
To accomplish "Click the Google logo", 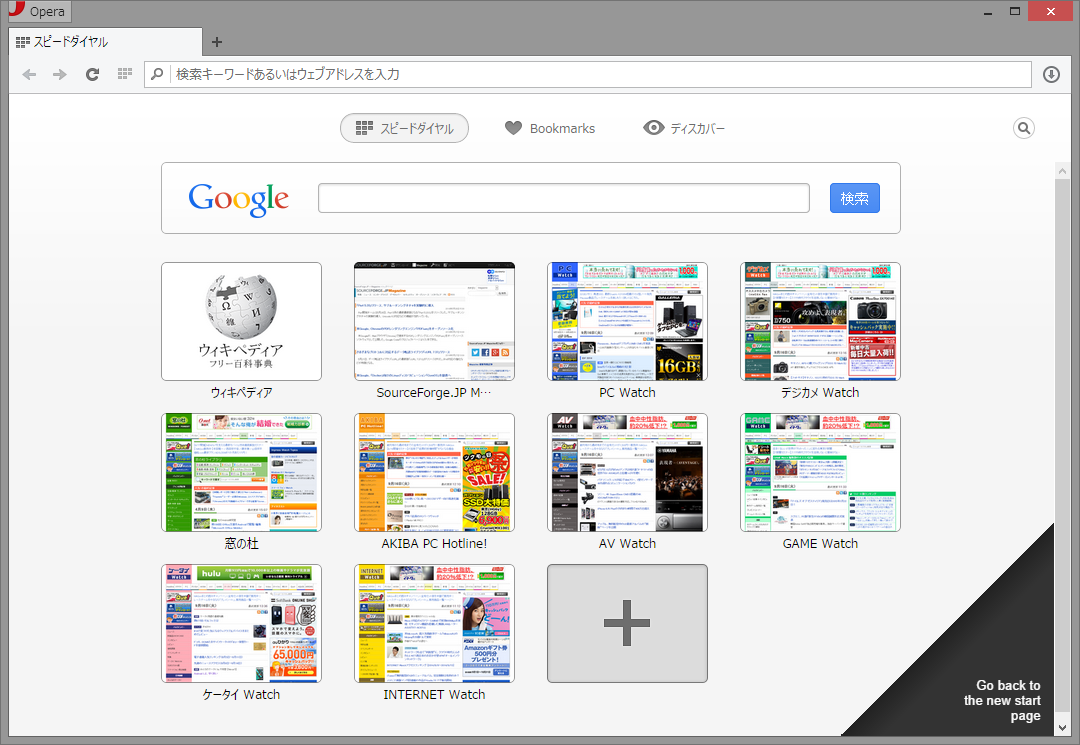I will click(238, 199).
